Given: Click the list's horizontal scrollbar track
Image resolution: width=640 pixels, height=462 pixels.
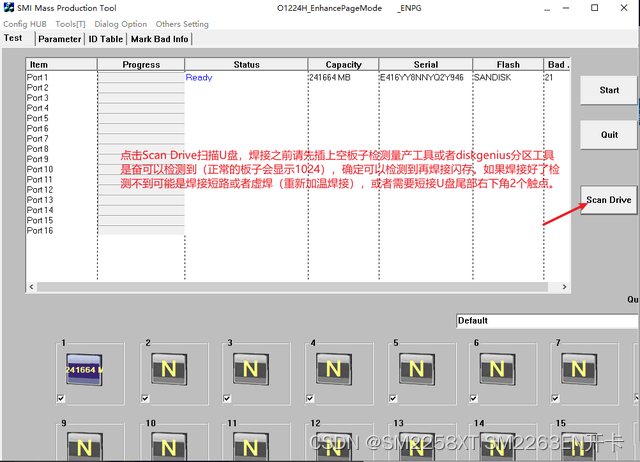Looking at the screenshot, I should (x=292, y=287).
